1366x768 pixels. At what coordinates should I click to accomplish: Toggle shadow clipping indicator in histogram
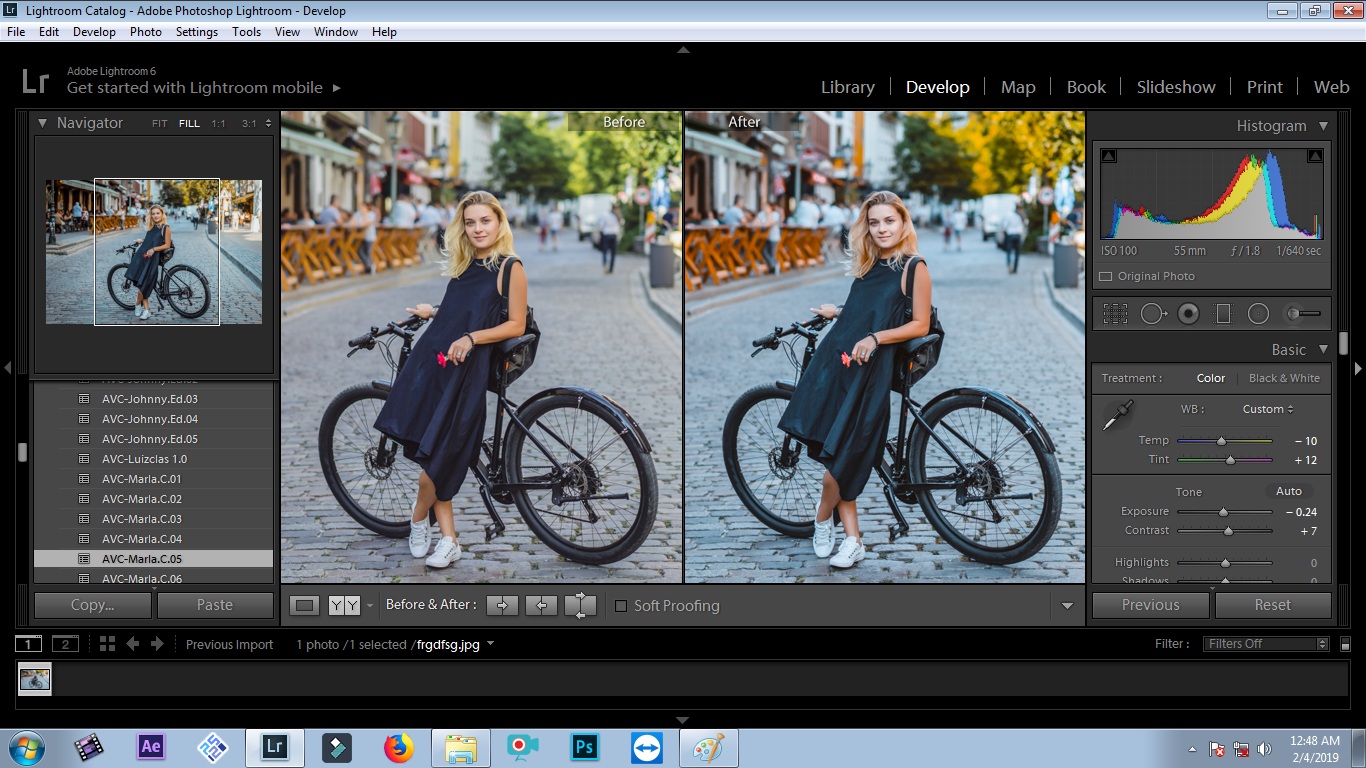pyautogui.click(x=1109, y=156)
